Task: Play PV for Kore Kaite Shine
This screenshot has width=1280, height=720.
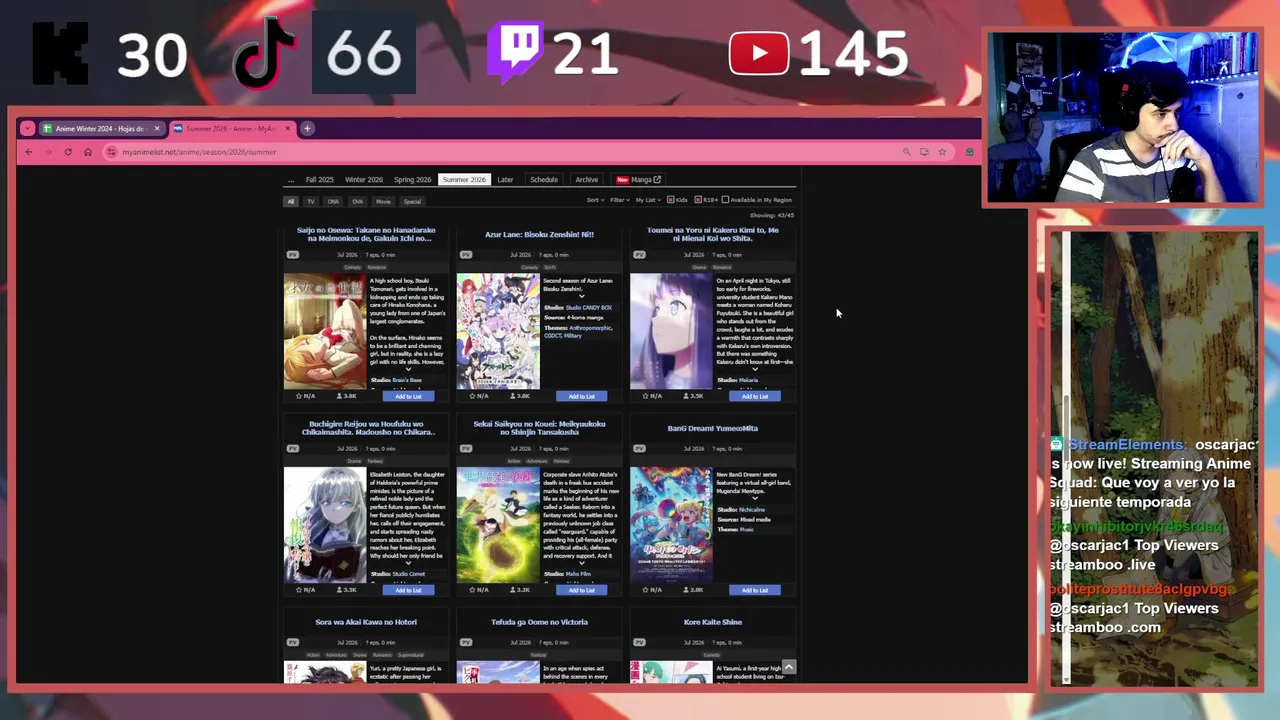Action: click(x=639, y=643)
